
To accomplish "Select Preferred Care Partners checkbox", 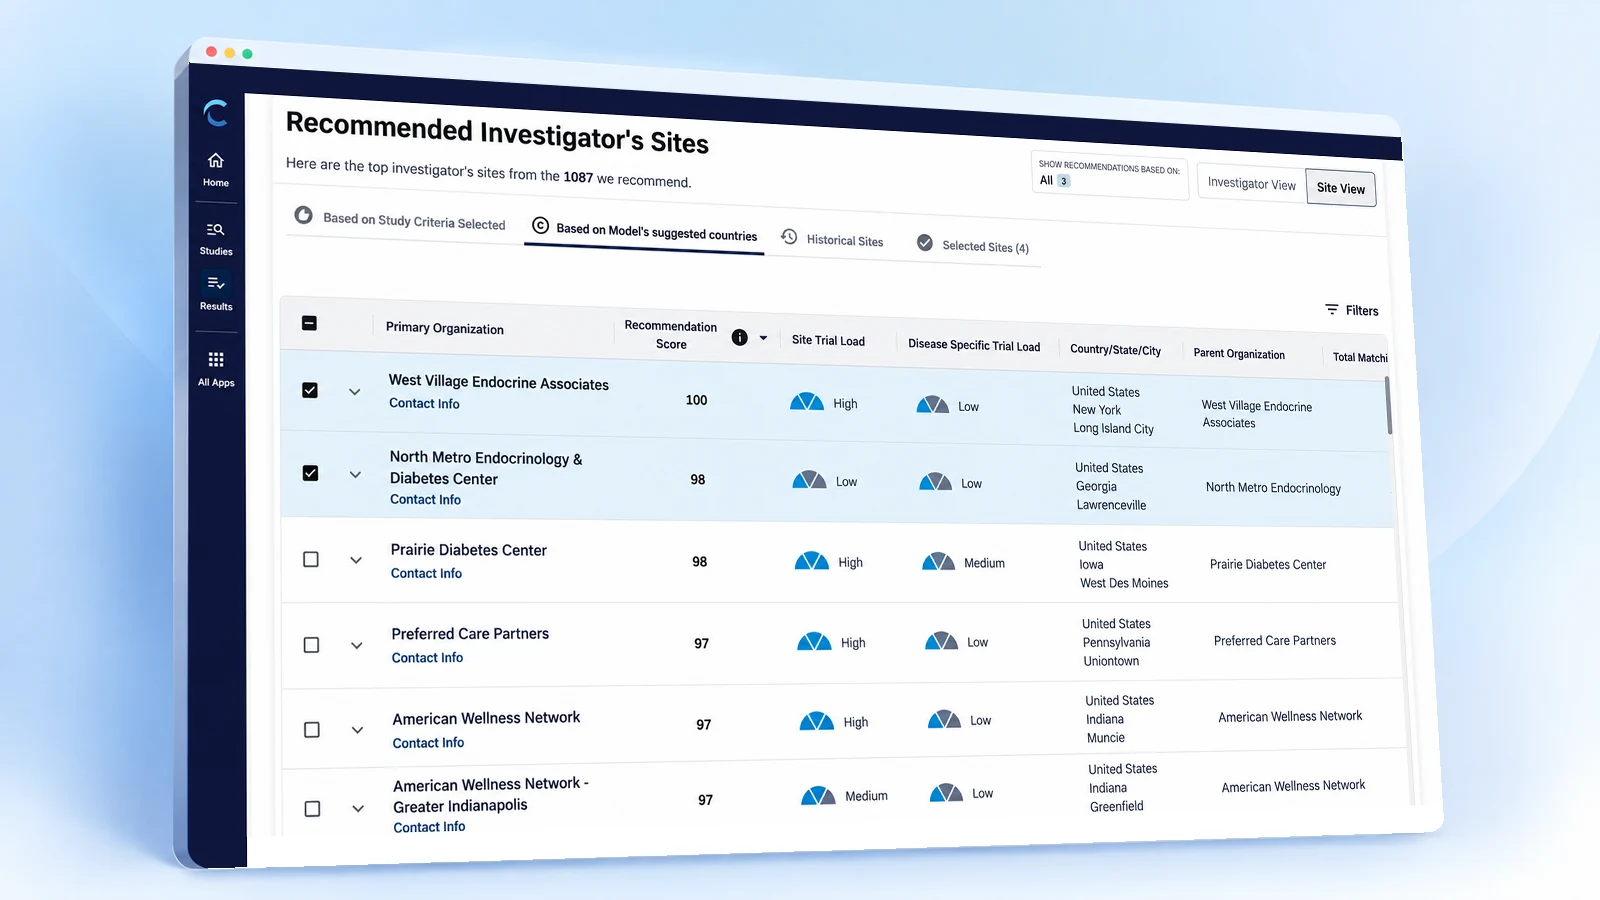I will [311, 645].
